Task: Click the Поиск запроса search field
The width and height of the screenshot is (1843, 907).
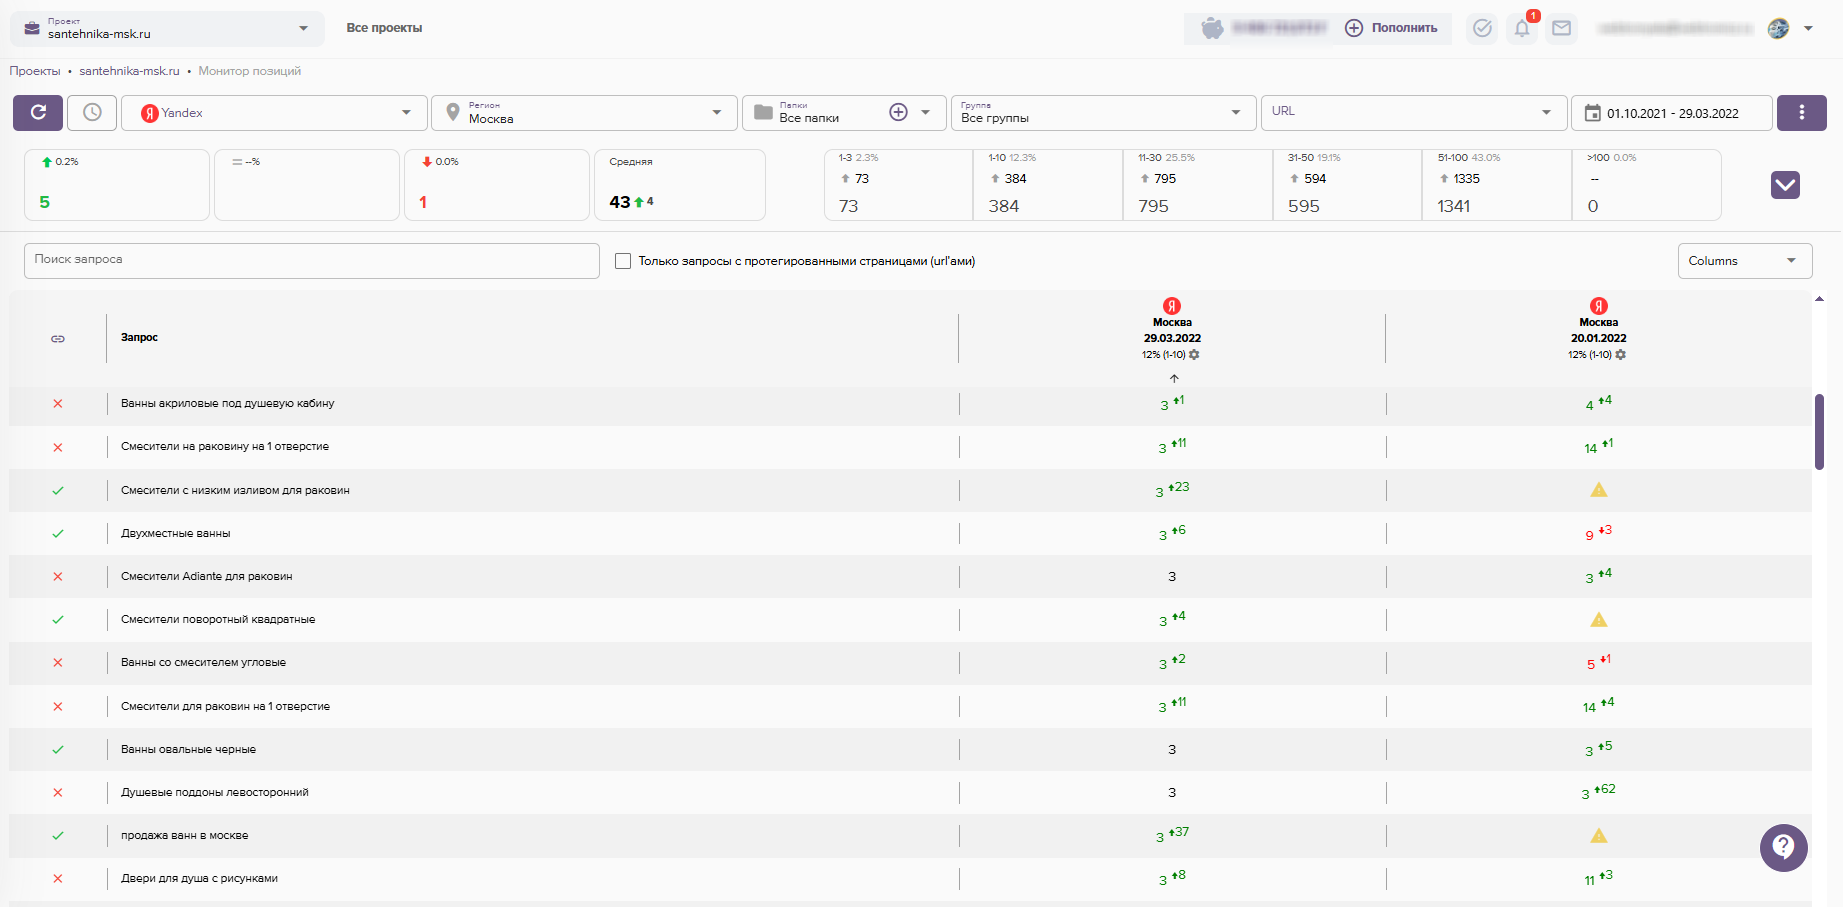Action: click(311, 260)
